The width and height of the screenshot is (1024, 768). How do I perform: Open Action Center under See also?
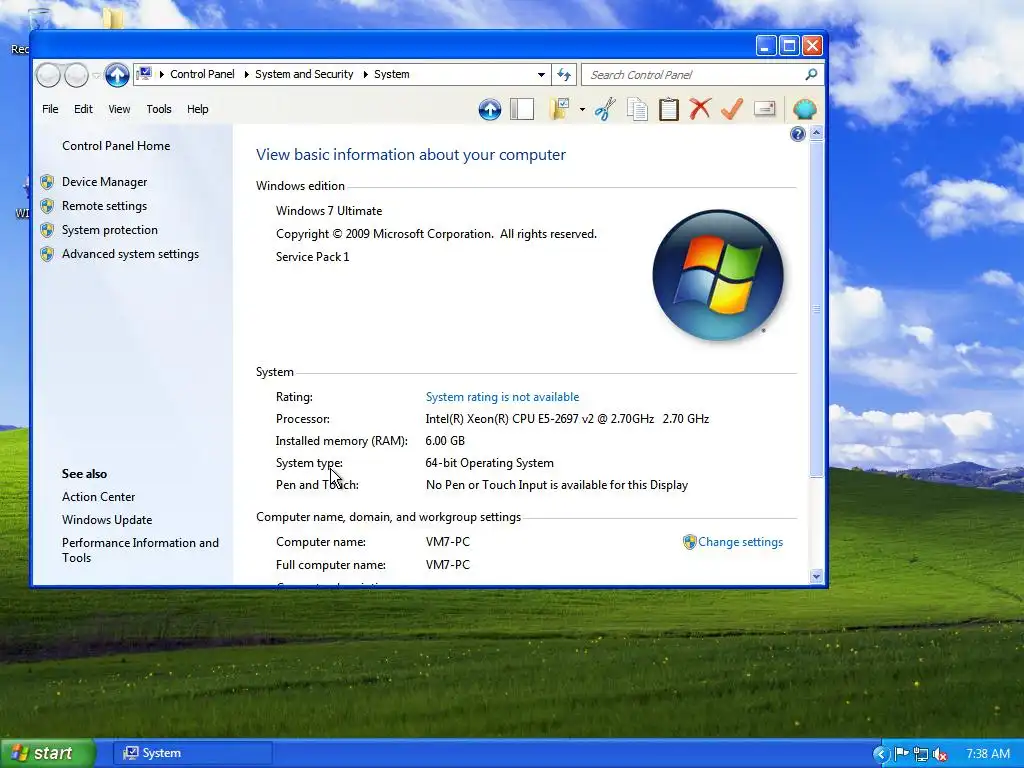click(99, 497)
